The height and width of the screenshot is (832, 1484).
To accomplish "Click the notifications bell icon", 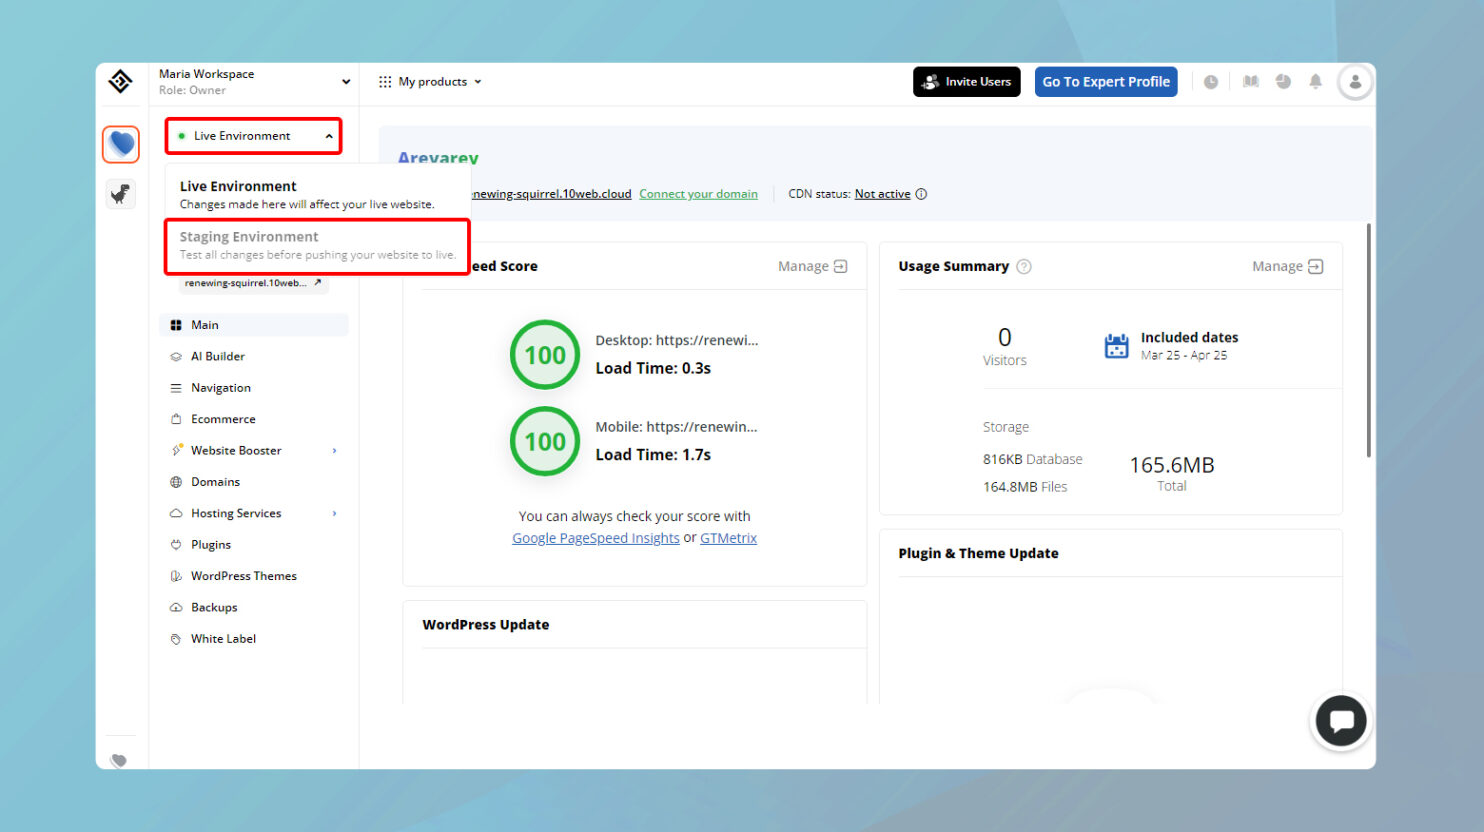I will [1315, 81].
